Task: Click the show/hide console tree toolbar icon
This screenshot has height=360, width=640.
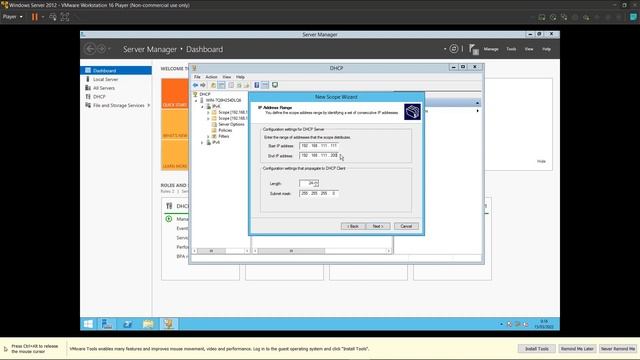Action: pos(222,85)
